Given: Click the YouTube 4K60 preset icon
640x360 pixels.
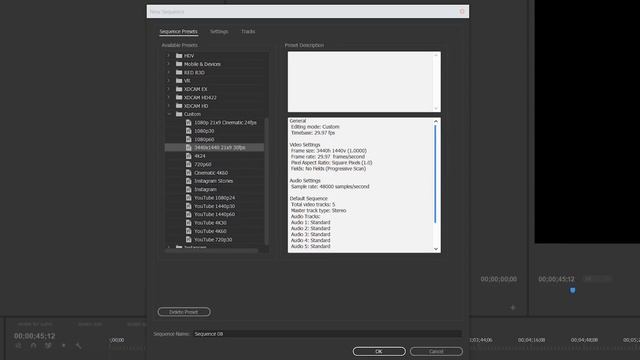Looking at the screenshot, I should [189, 231].
